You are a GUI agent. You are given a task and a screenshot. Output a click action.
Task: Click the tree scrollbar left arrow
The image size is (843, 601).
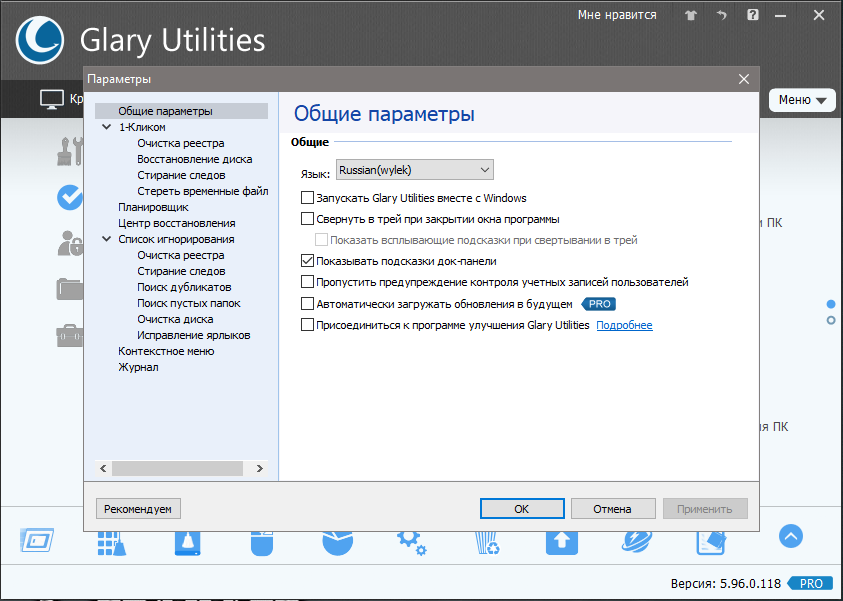point(103,468)
